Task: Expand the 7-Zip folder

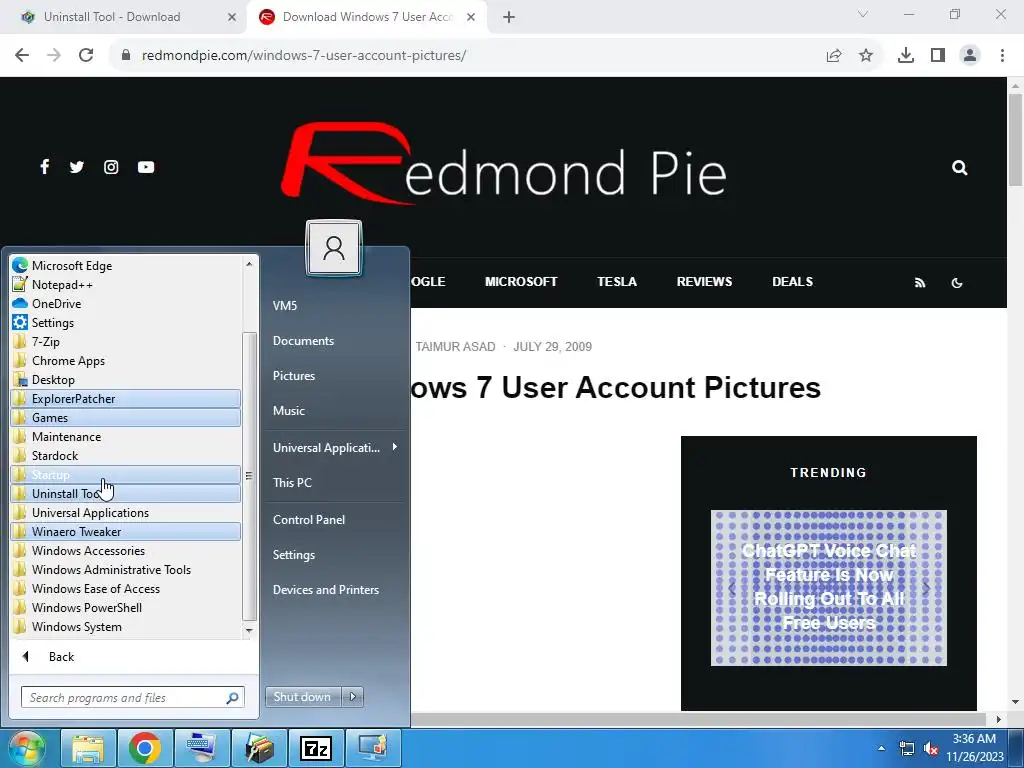Action: [126, 342]
